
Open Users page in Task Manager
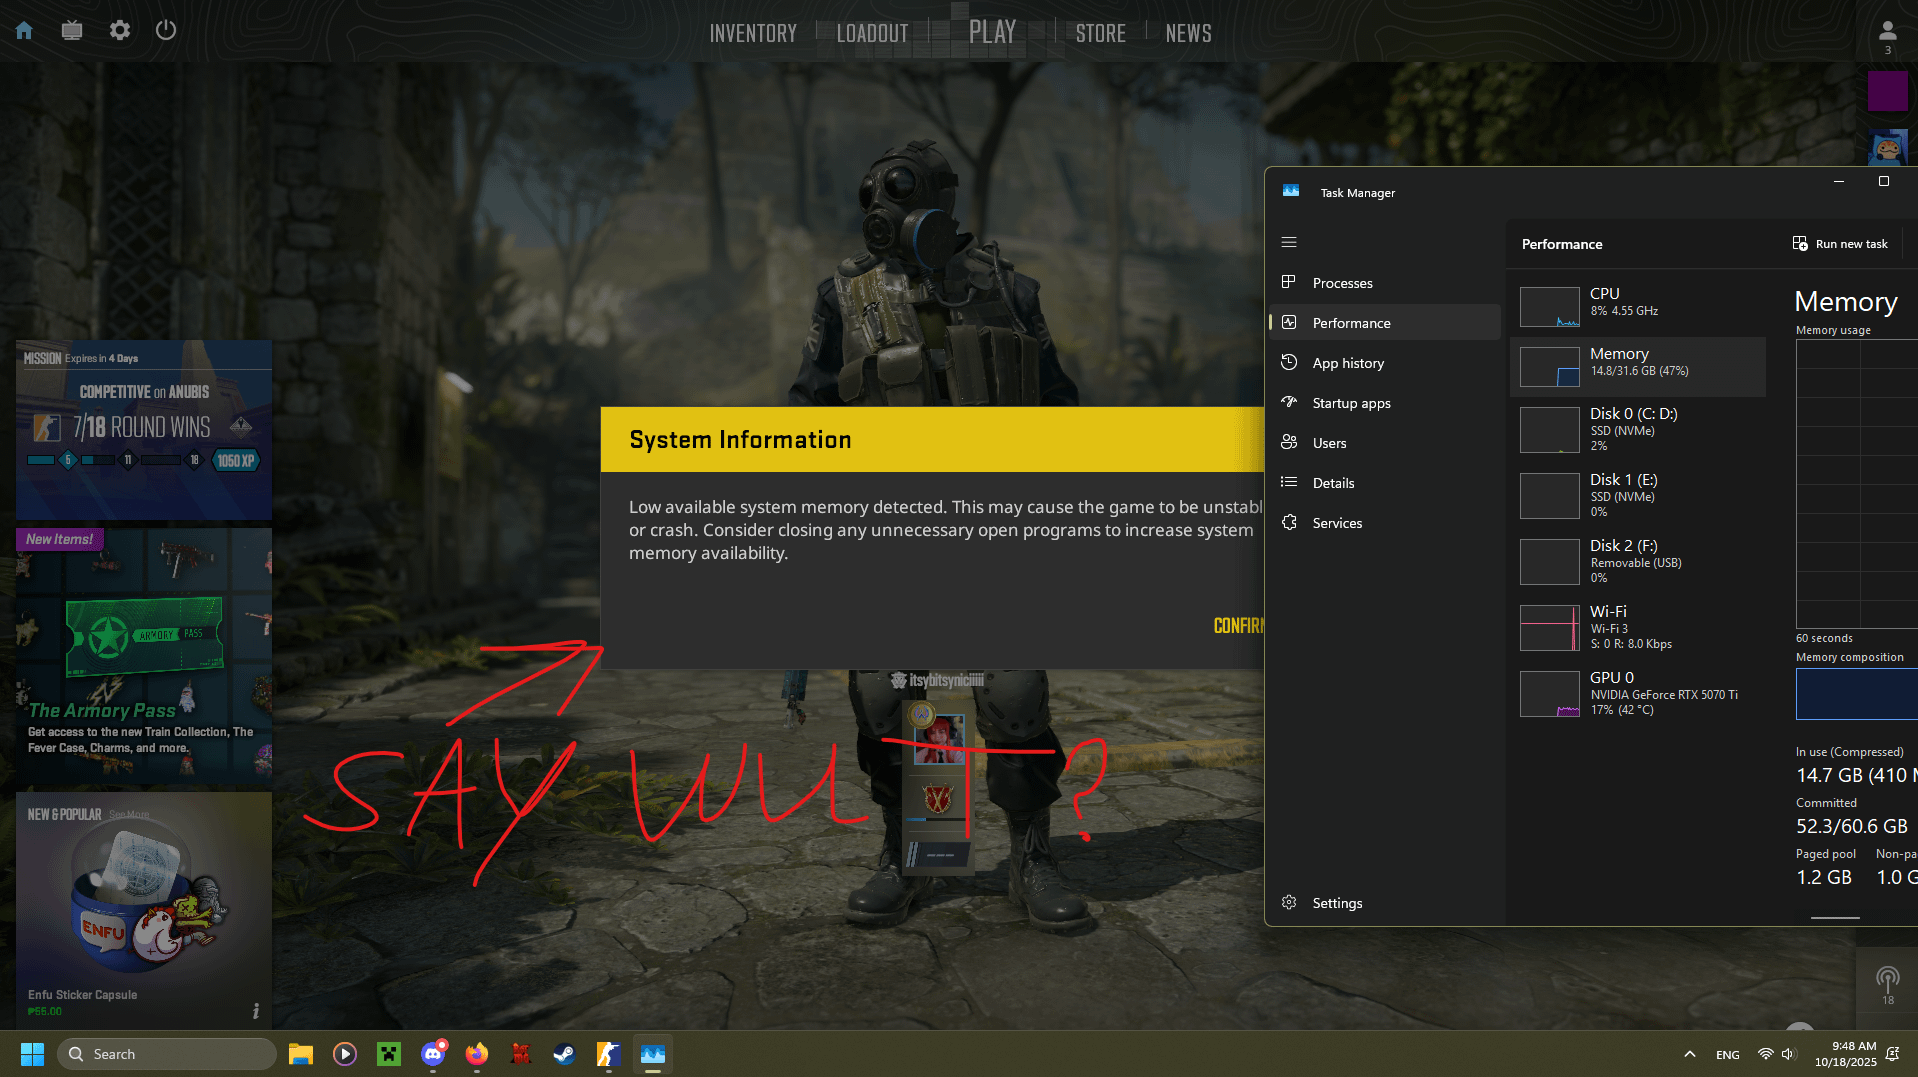pos(1385,443)
